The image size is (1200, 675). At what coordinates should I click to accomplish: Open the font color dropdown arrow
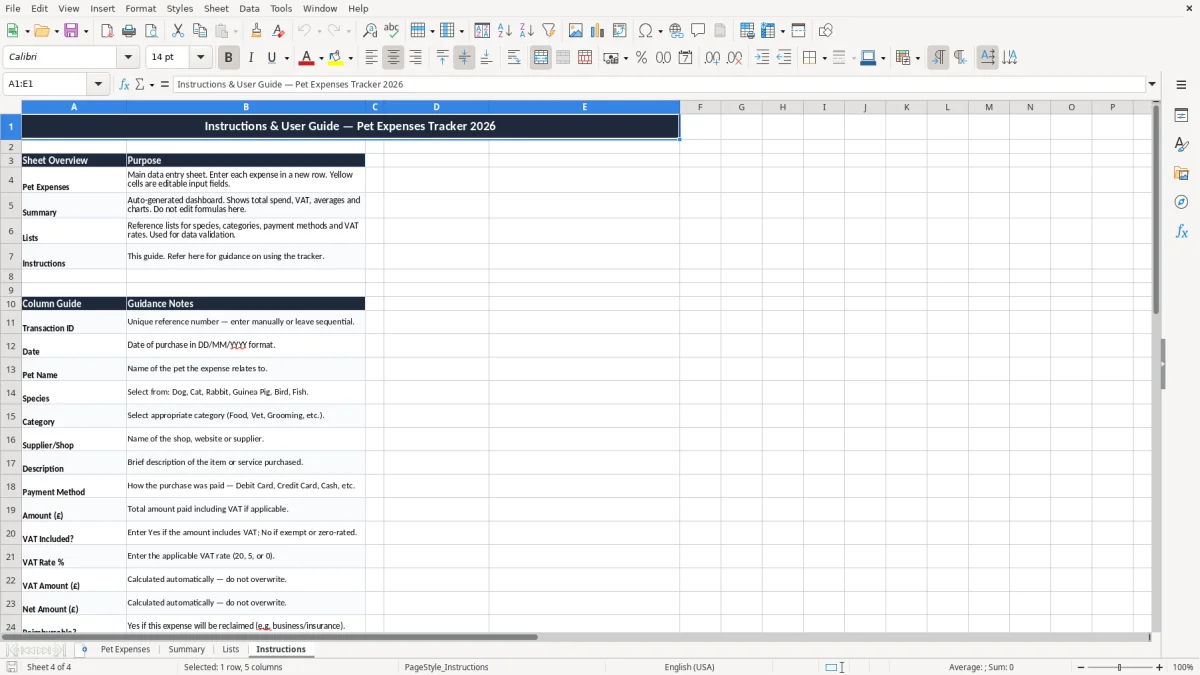coord(322,59)
